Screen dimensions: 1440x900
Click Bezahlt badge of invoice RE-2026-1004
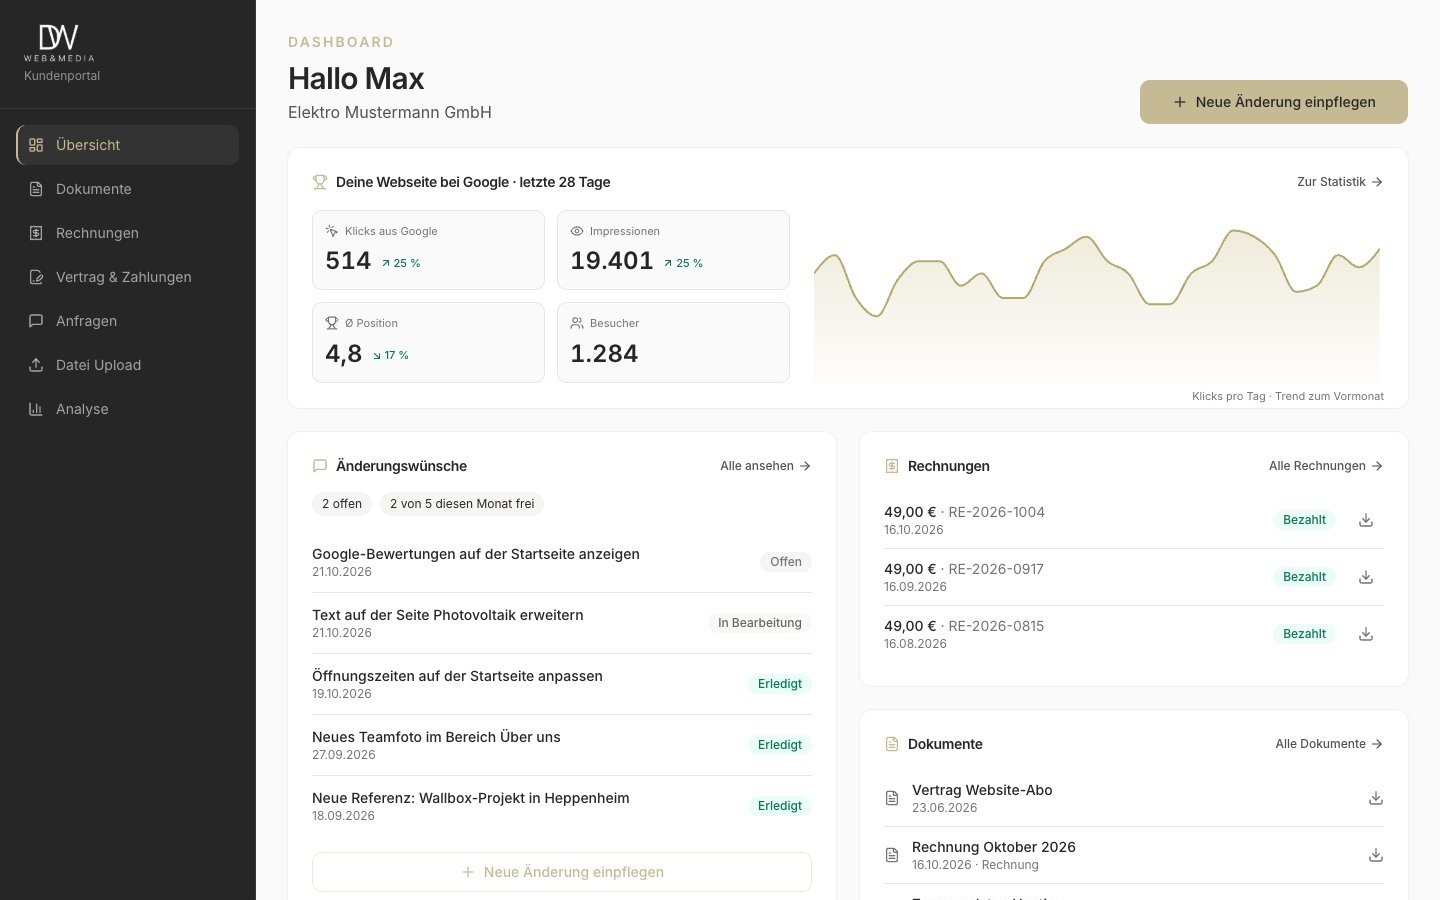[x=1304, y=520]
